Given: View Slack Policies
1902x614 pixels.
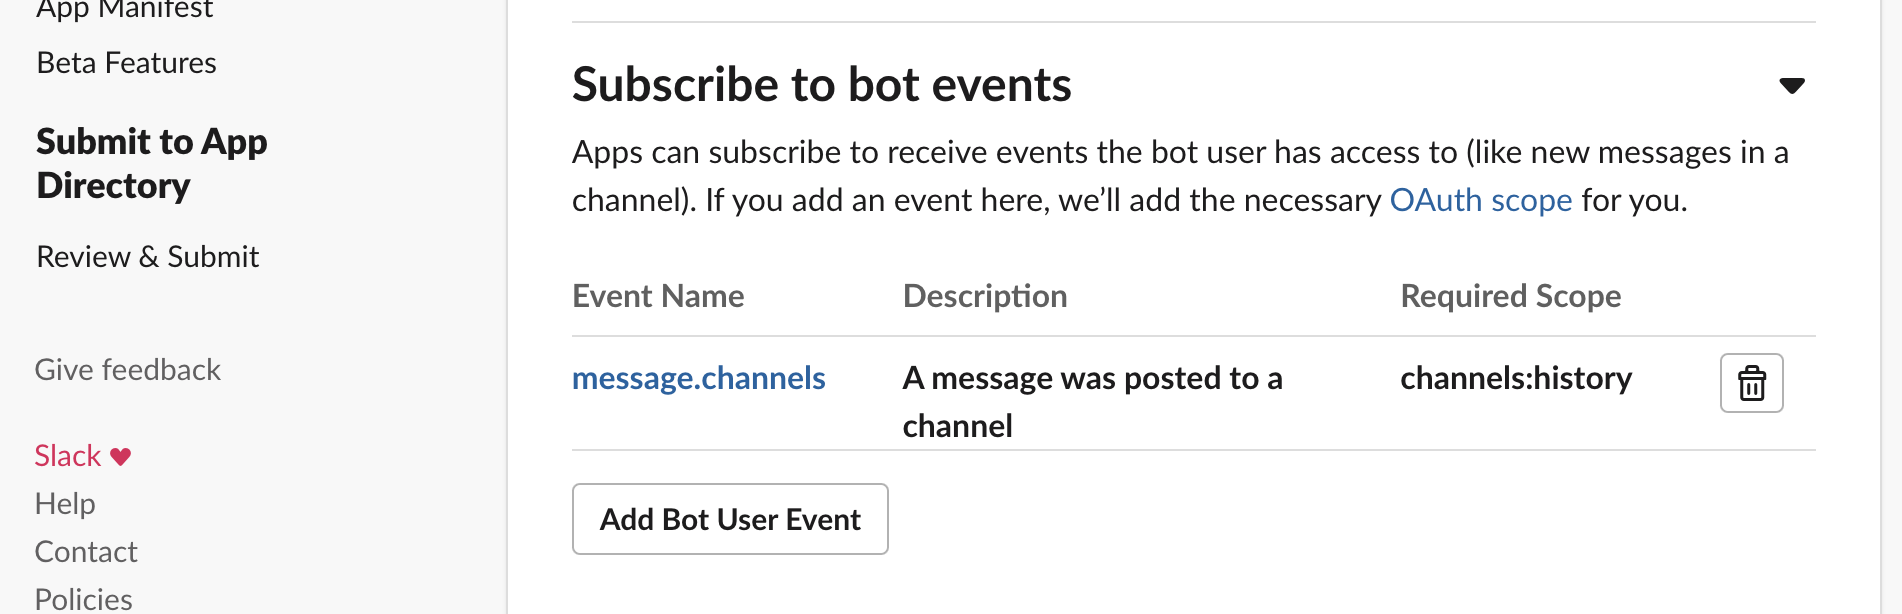Looking at the screenshot, I should pos(83,597).
